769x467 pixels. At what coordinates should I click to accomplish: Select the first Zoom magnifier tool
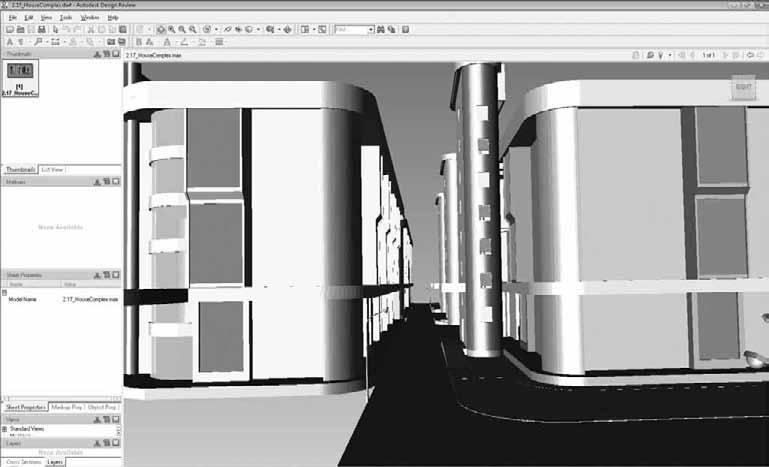(172, 29)
